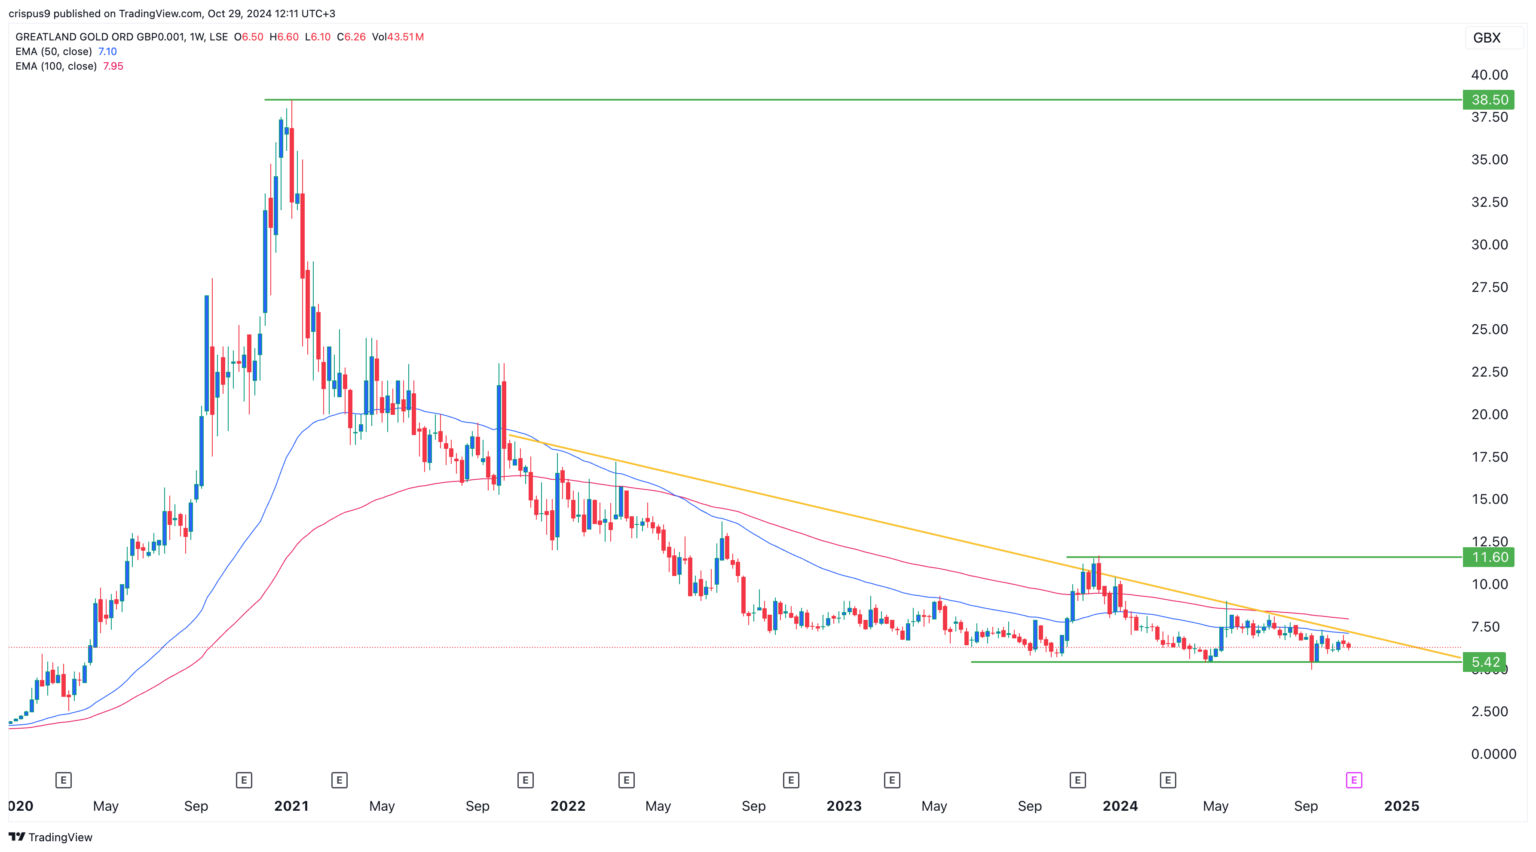This screenshot has width=1536, height=852.
Task: Click the "E" earnings icon near 2023
Action: tap(891, 780)
